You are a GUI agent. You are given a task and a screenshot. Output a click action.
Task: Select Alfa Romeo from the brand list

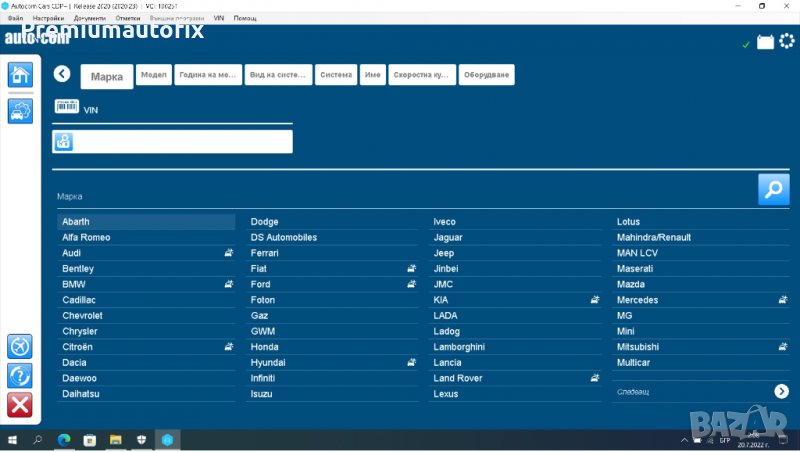point(87,237)
